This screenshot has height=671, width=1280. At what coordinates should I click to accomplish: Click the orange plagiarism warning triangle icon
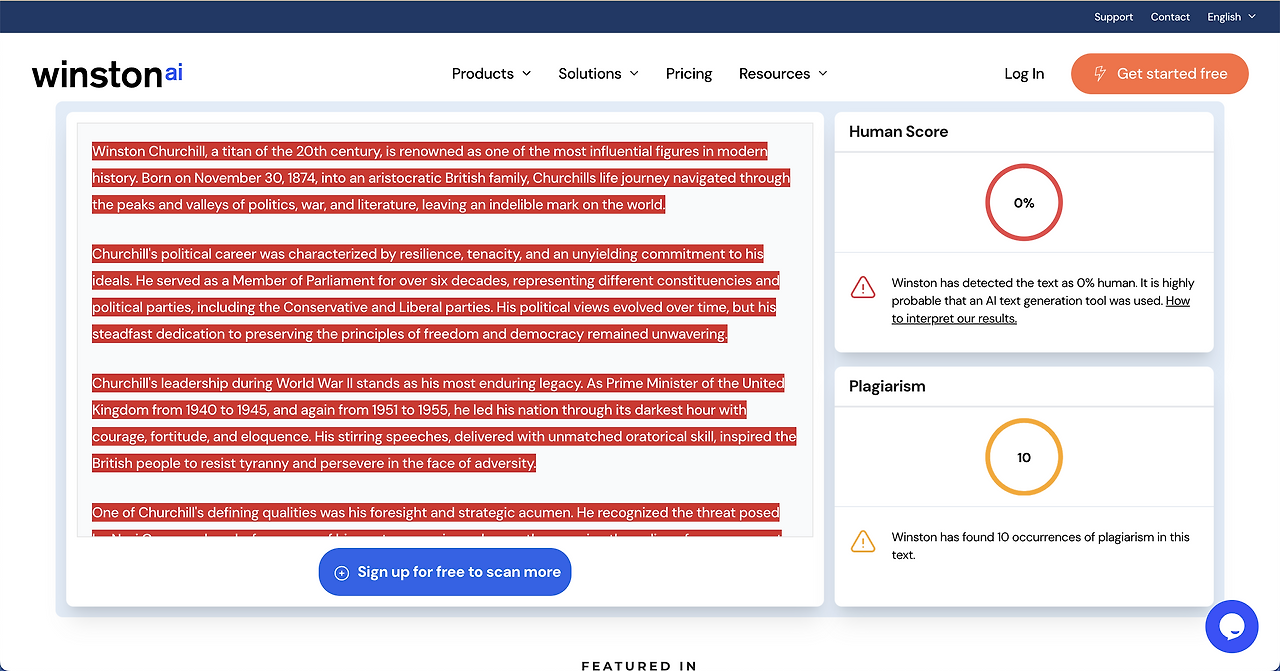click(x=863, y=542)
